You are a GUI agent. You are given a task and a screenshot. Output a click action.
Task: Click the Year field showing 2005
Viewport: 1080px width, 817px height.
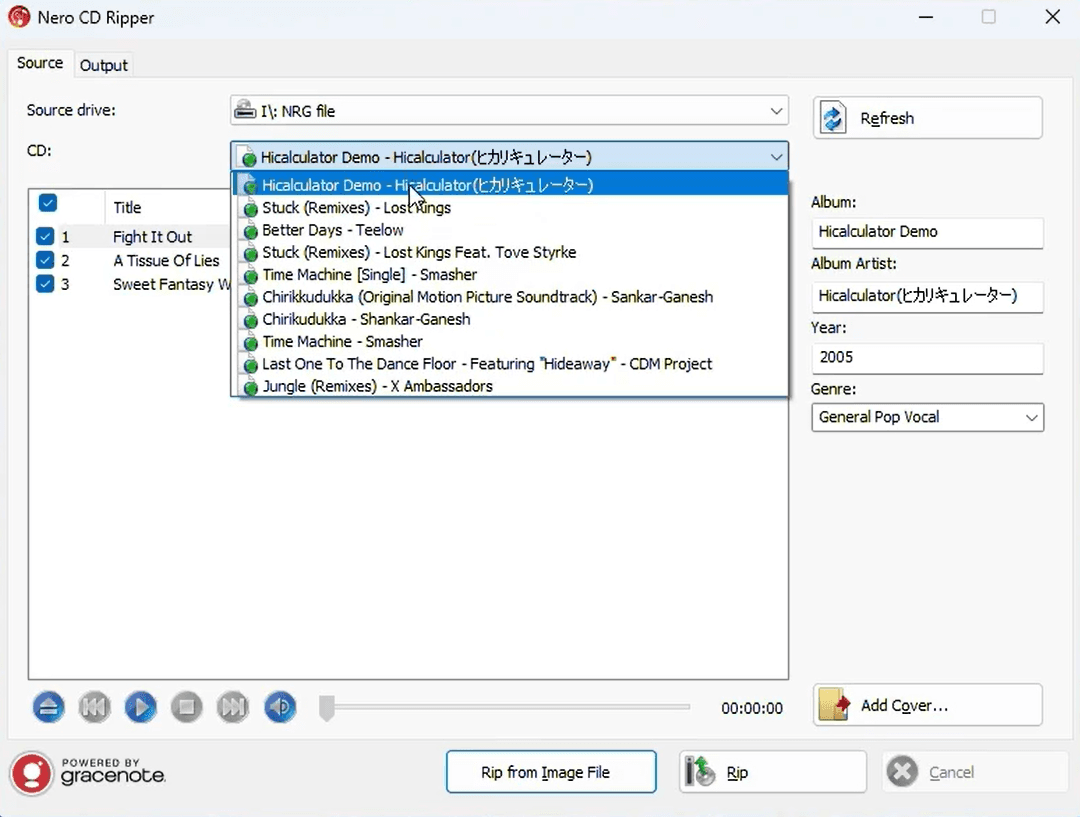[x=927, y=358]
